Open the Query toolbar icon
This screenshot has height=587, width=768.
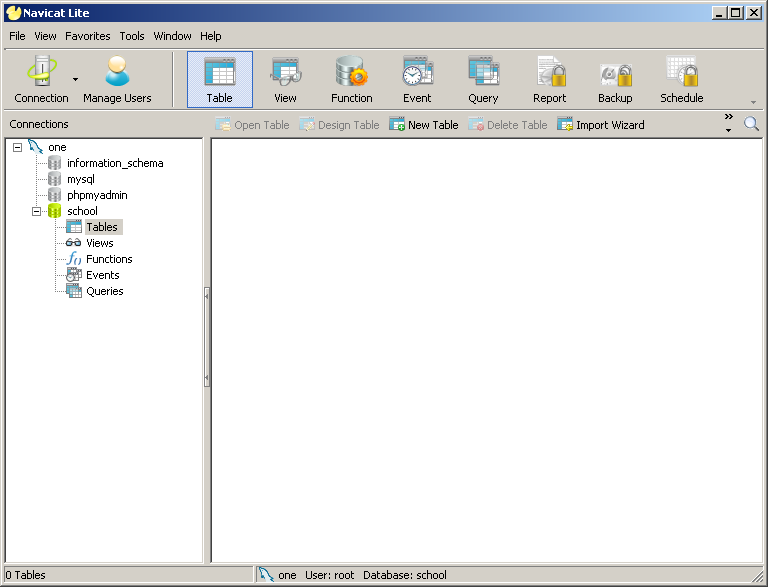point(483,79)
